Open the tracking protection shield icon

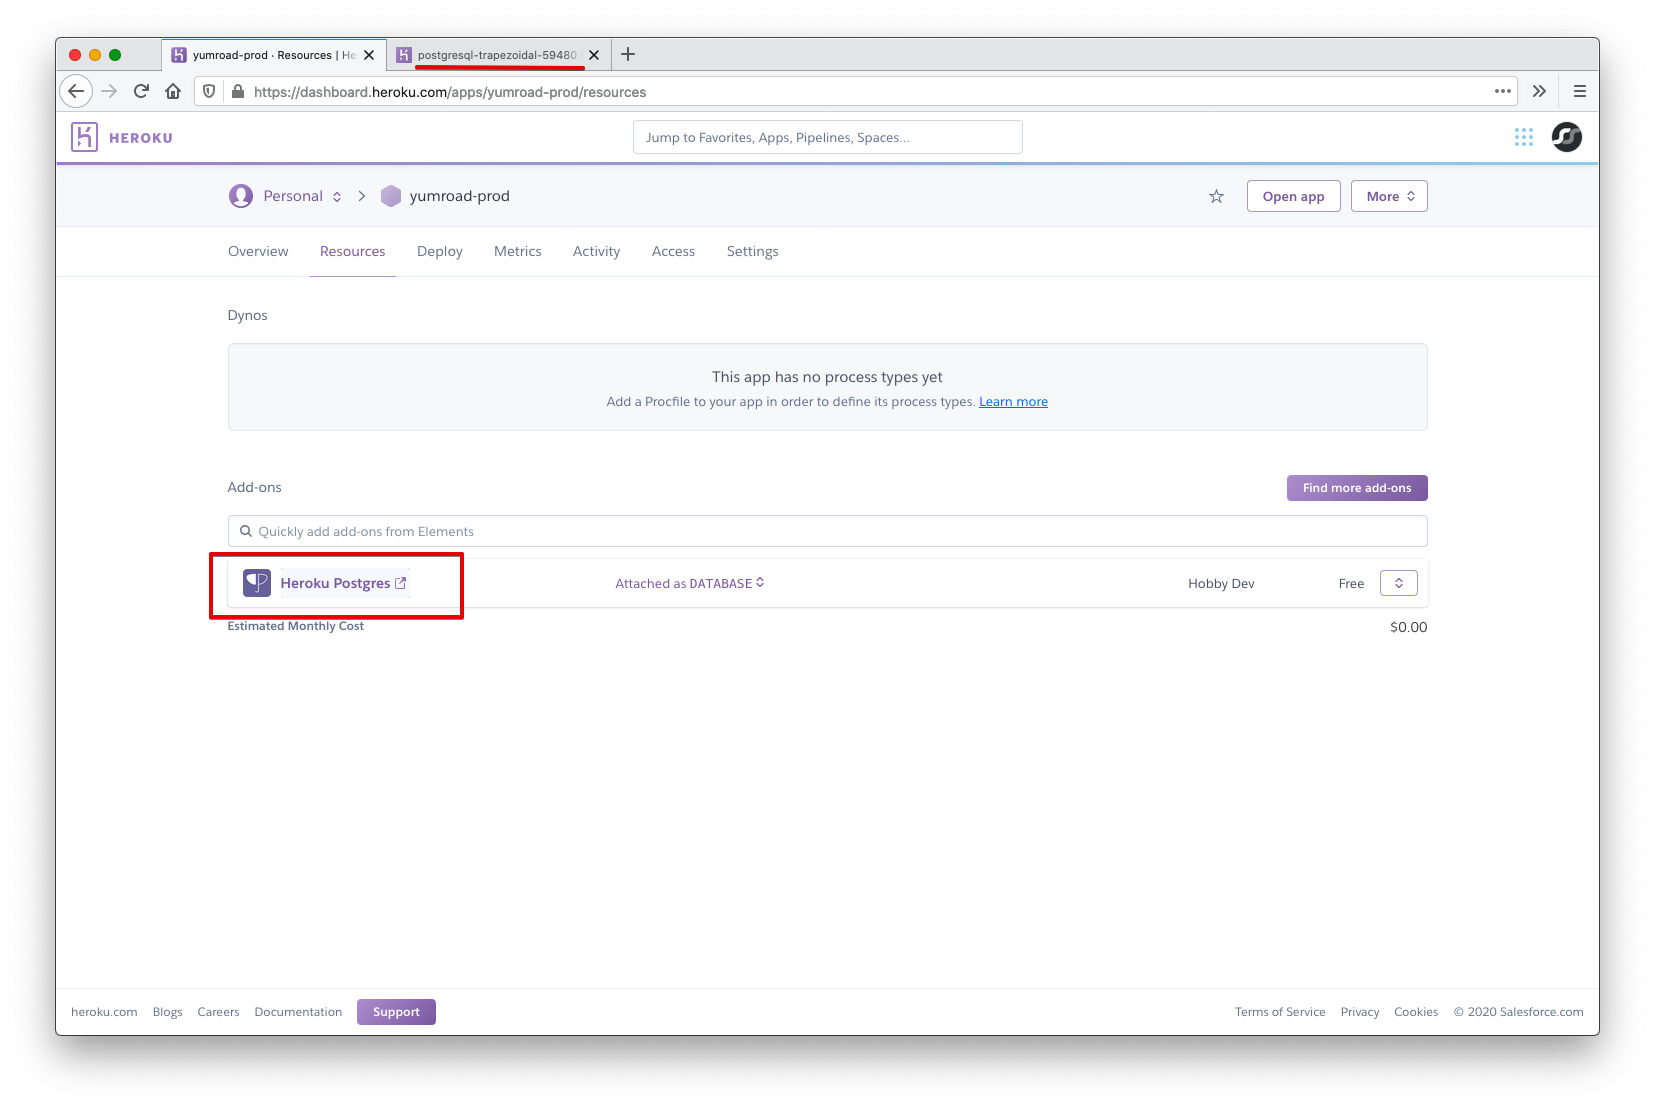click(x=209, y=91)
